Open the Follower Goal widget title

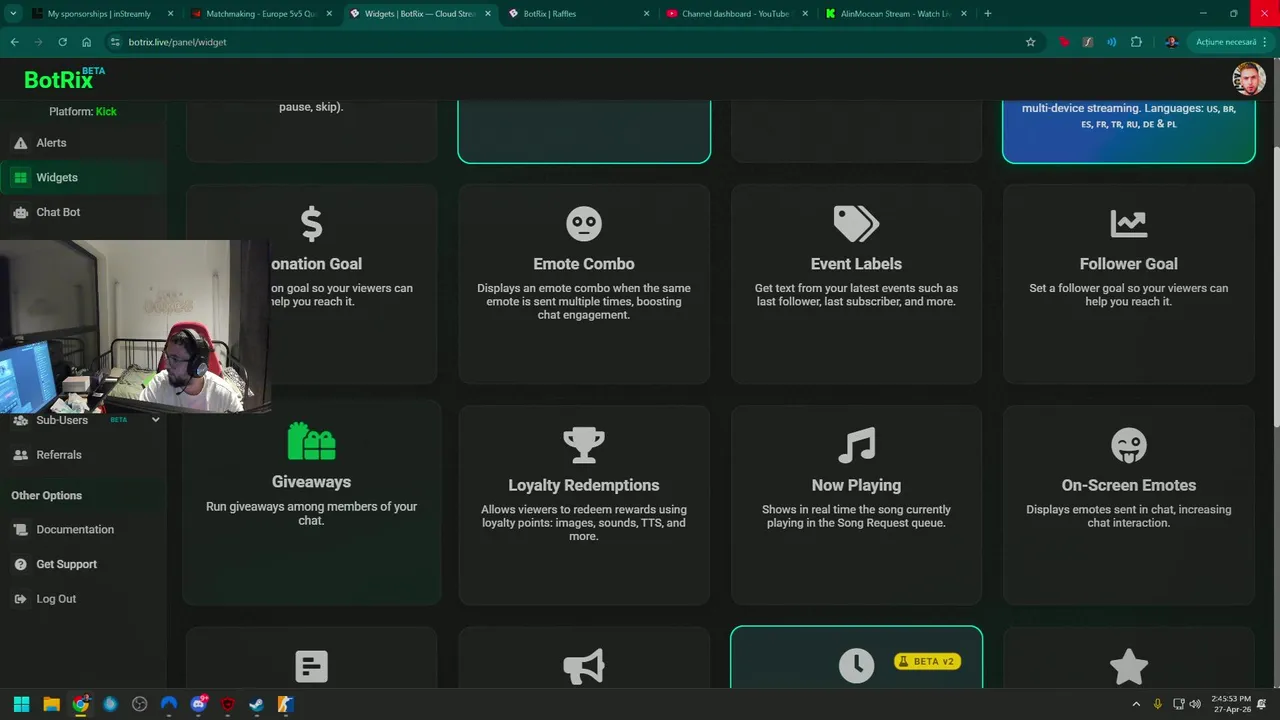1129,264
